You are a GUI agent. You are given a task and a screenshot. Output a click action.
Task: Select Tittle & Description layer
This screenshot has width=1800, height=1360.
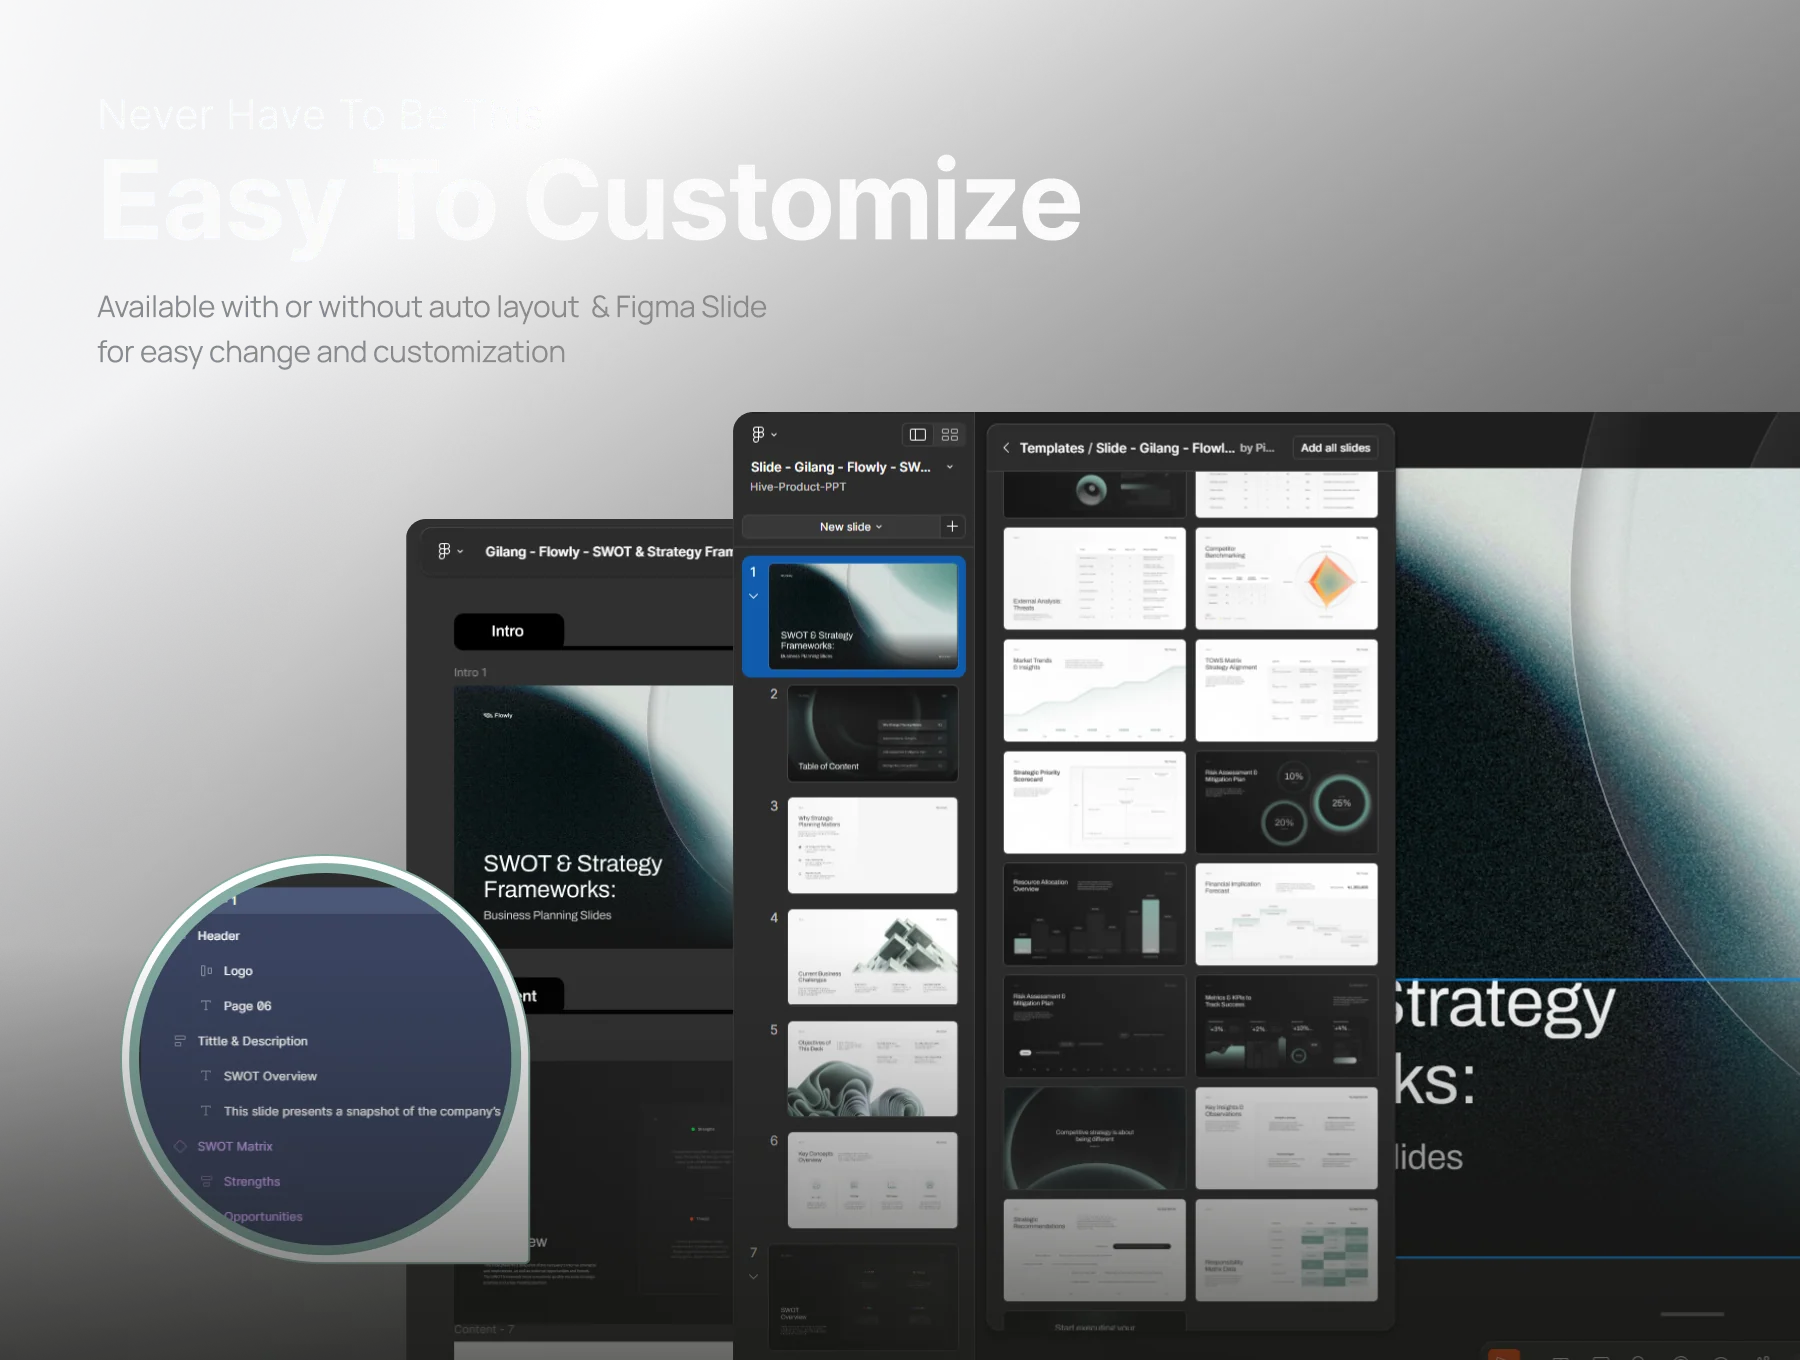[252, 1041]
